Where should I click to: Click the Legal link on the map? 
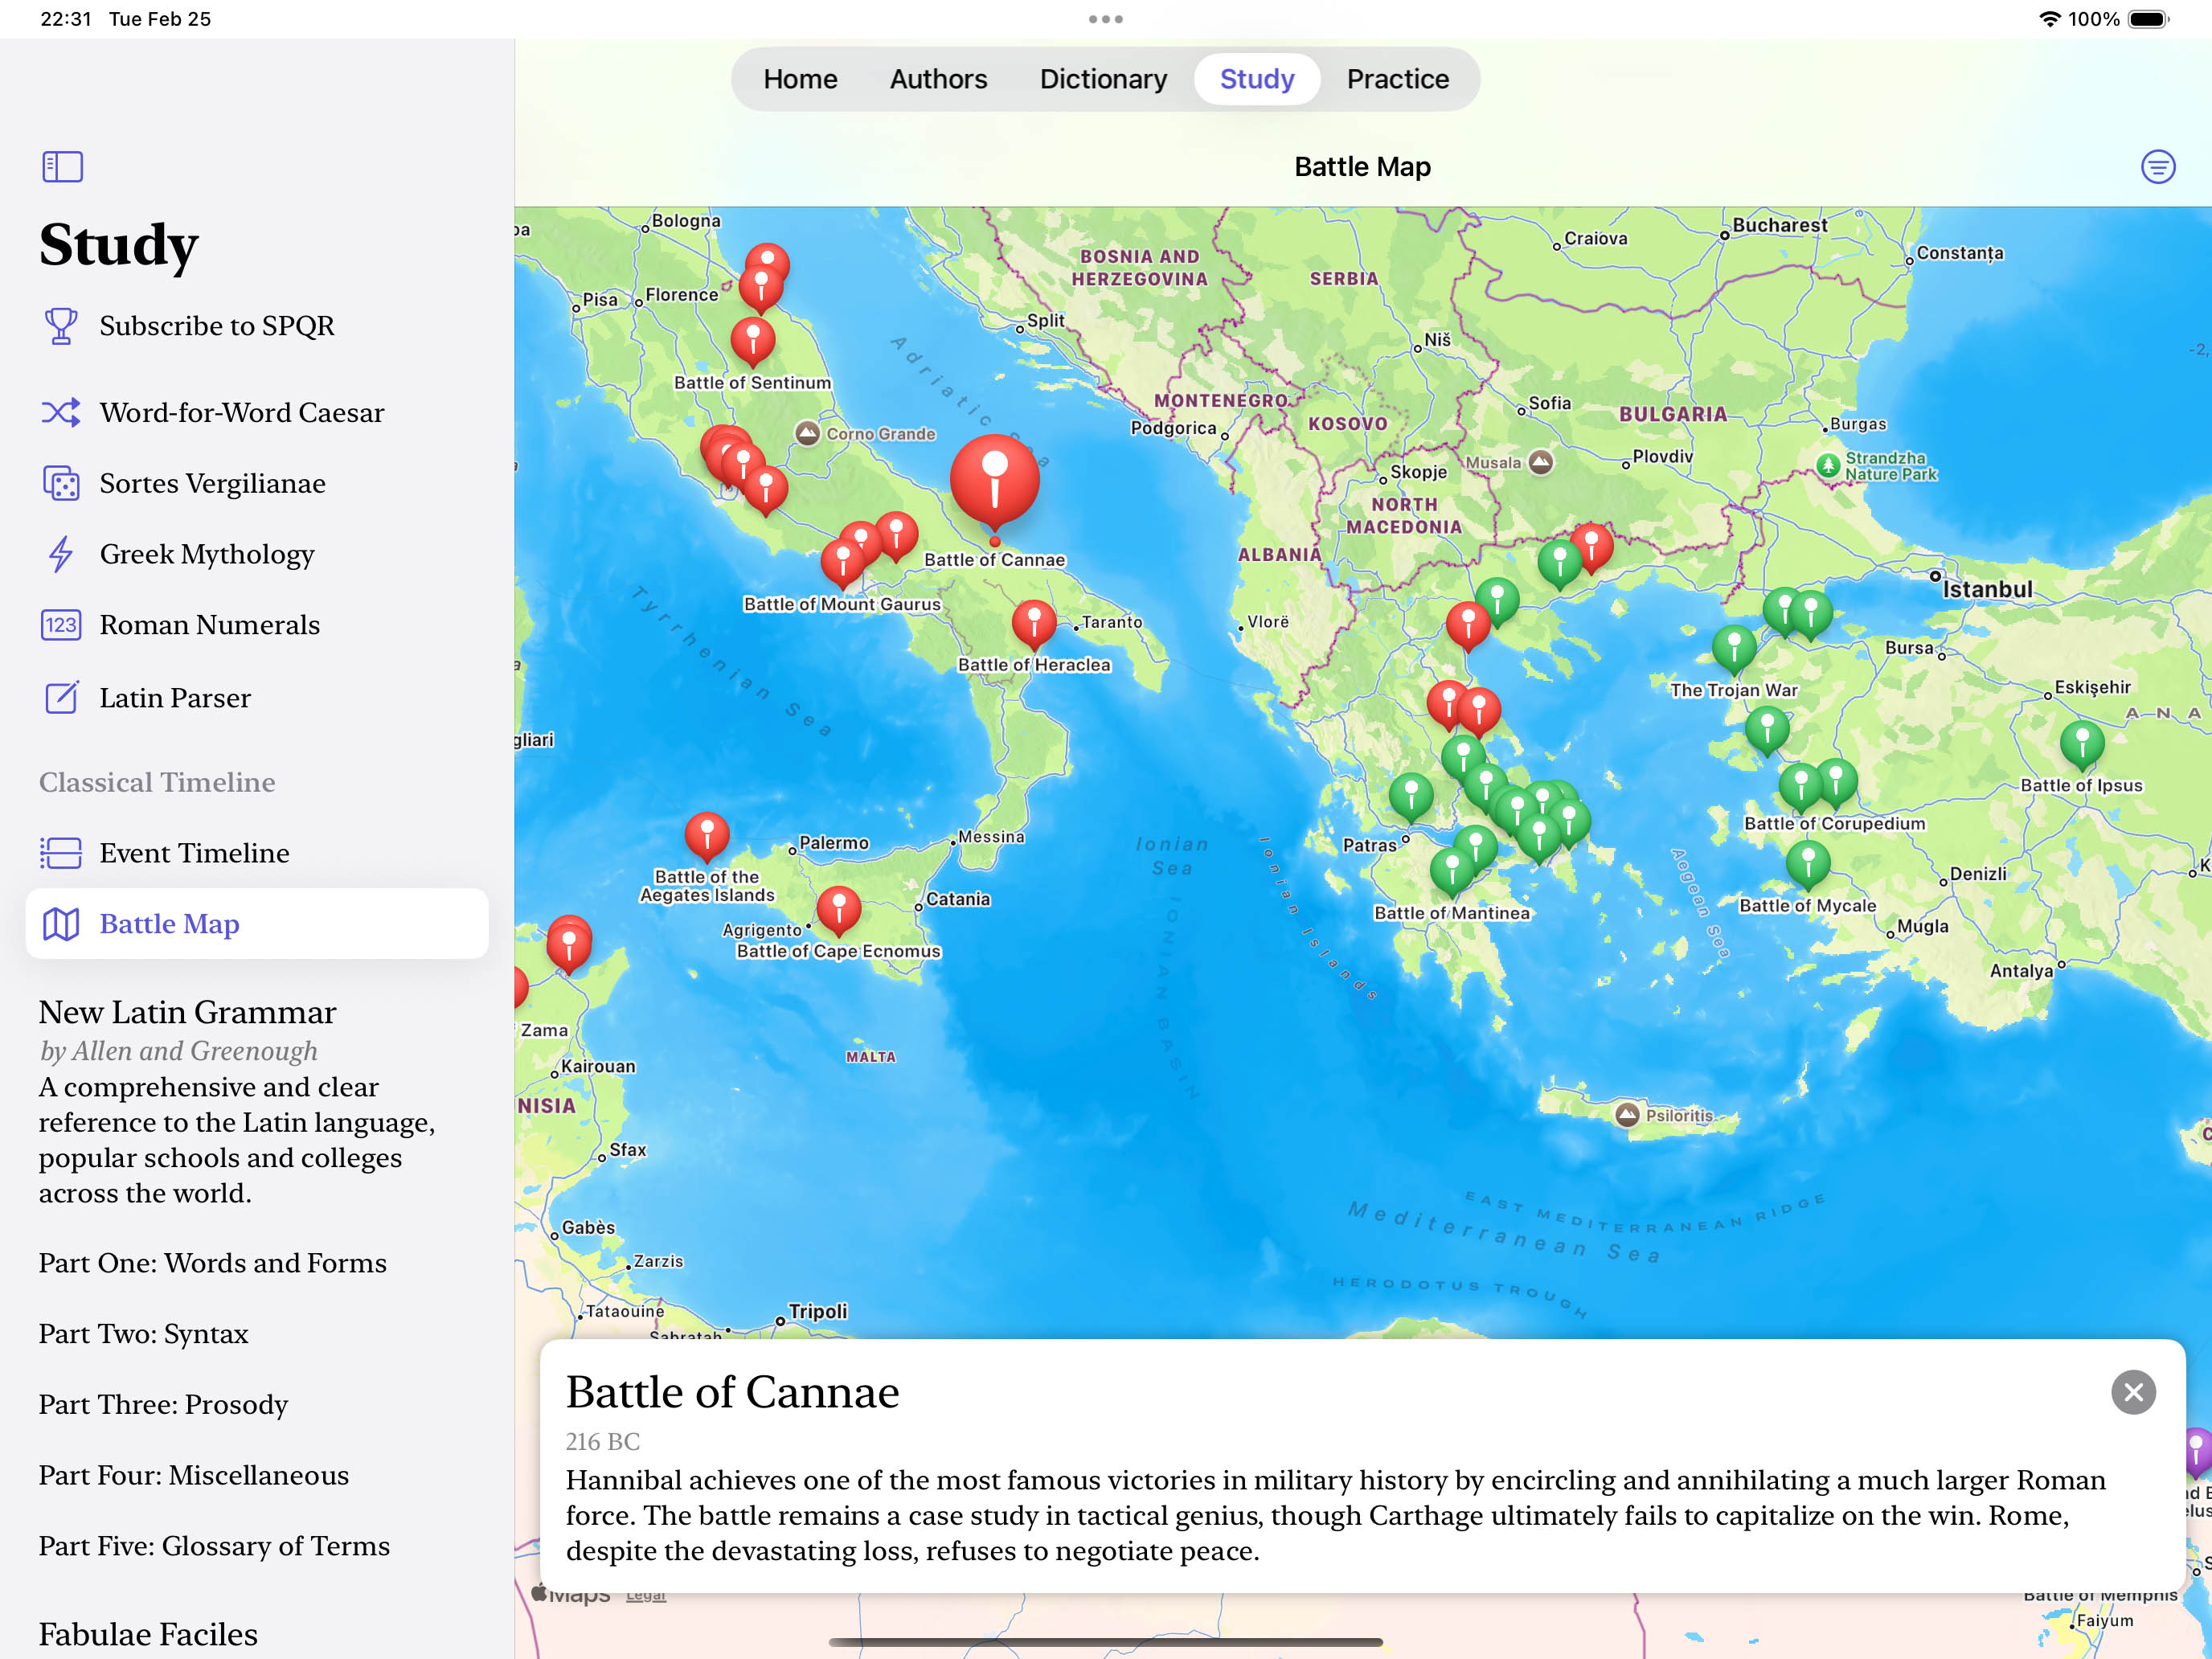pyautogui.click(x=645, y=1596)
